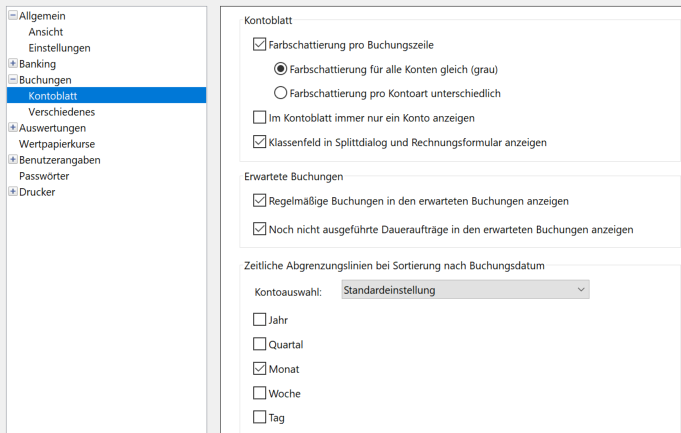Open the Kontoauswahl dropdown
The image size is (681, 433).
[465, 290]
